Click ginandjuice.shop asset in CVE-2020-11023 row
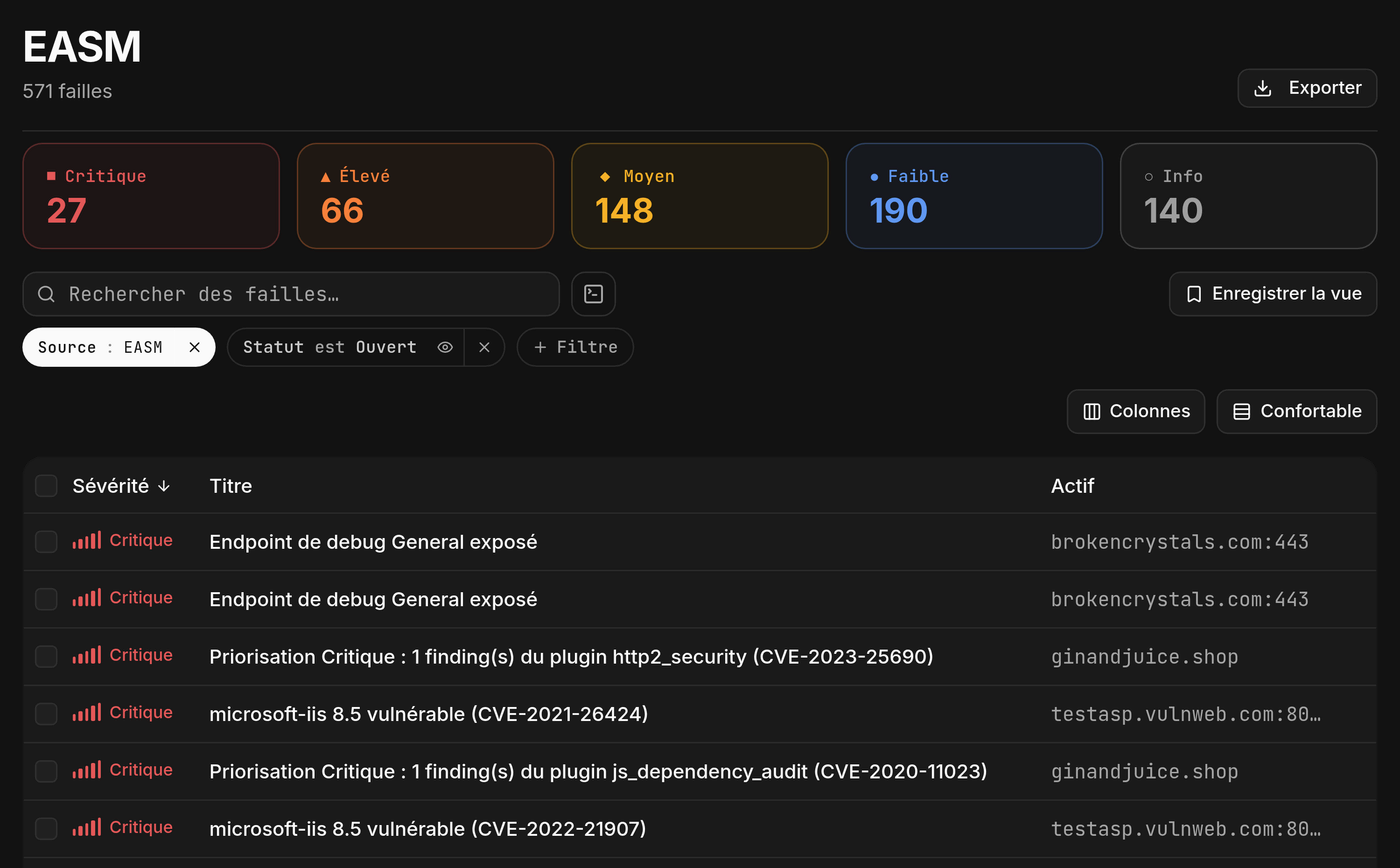1400x868 pixels. tap(1145, 772)
